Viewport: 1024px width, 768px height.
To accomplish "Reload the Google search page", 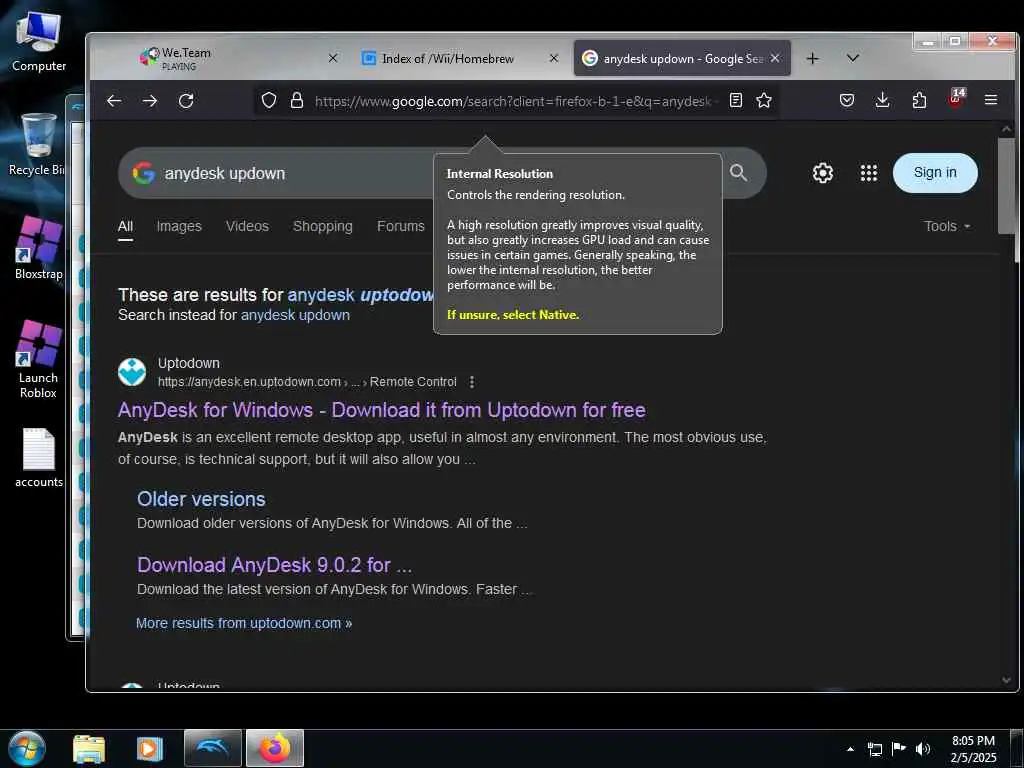I will tap(186, 101).
